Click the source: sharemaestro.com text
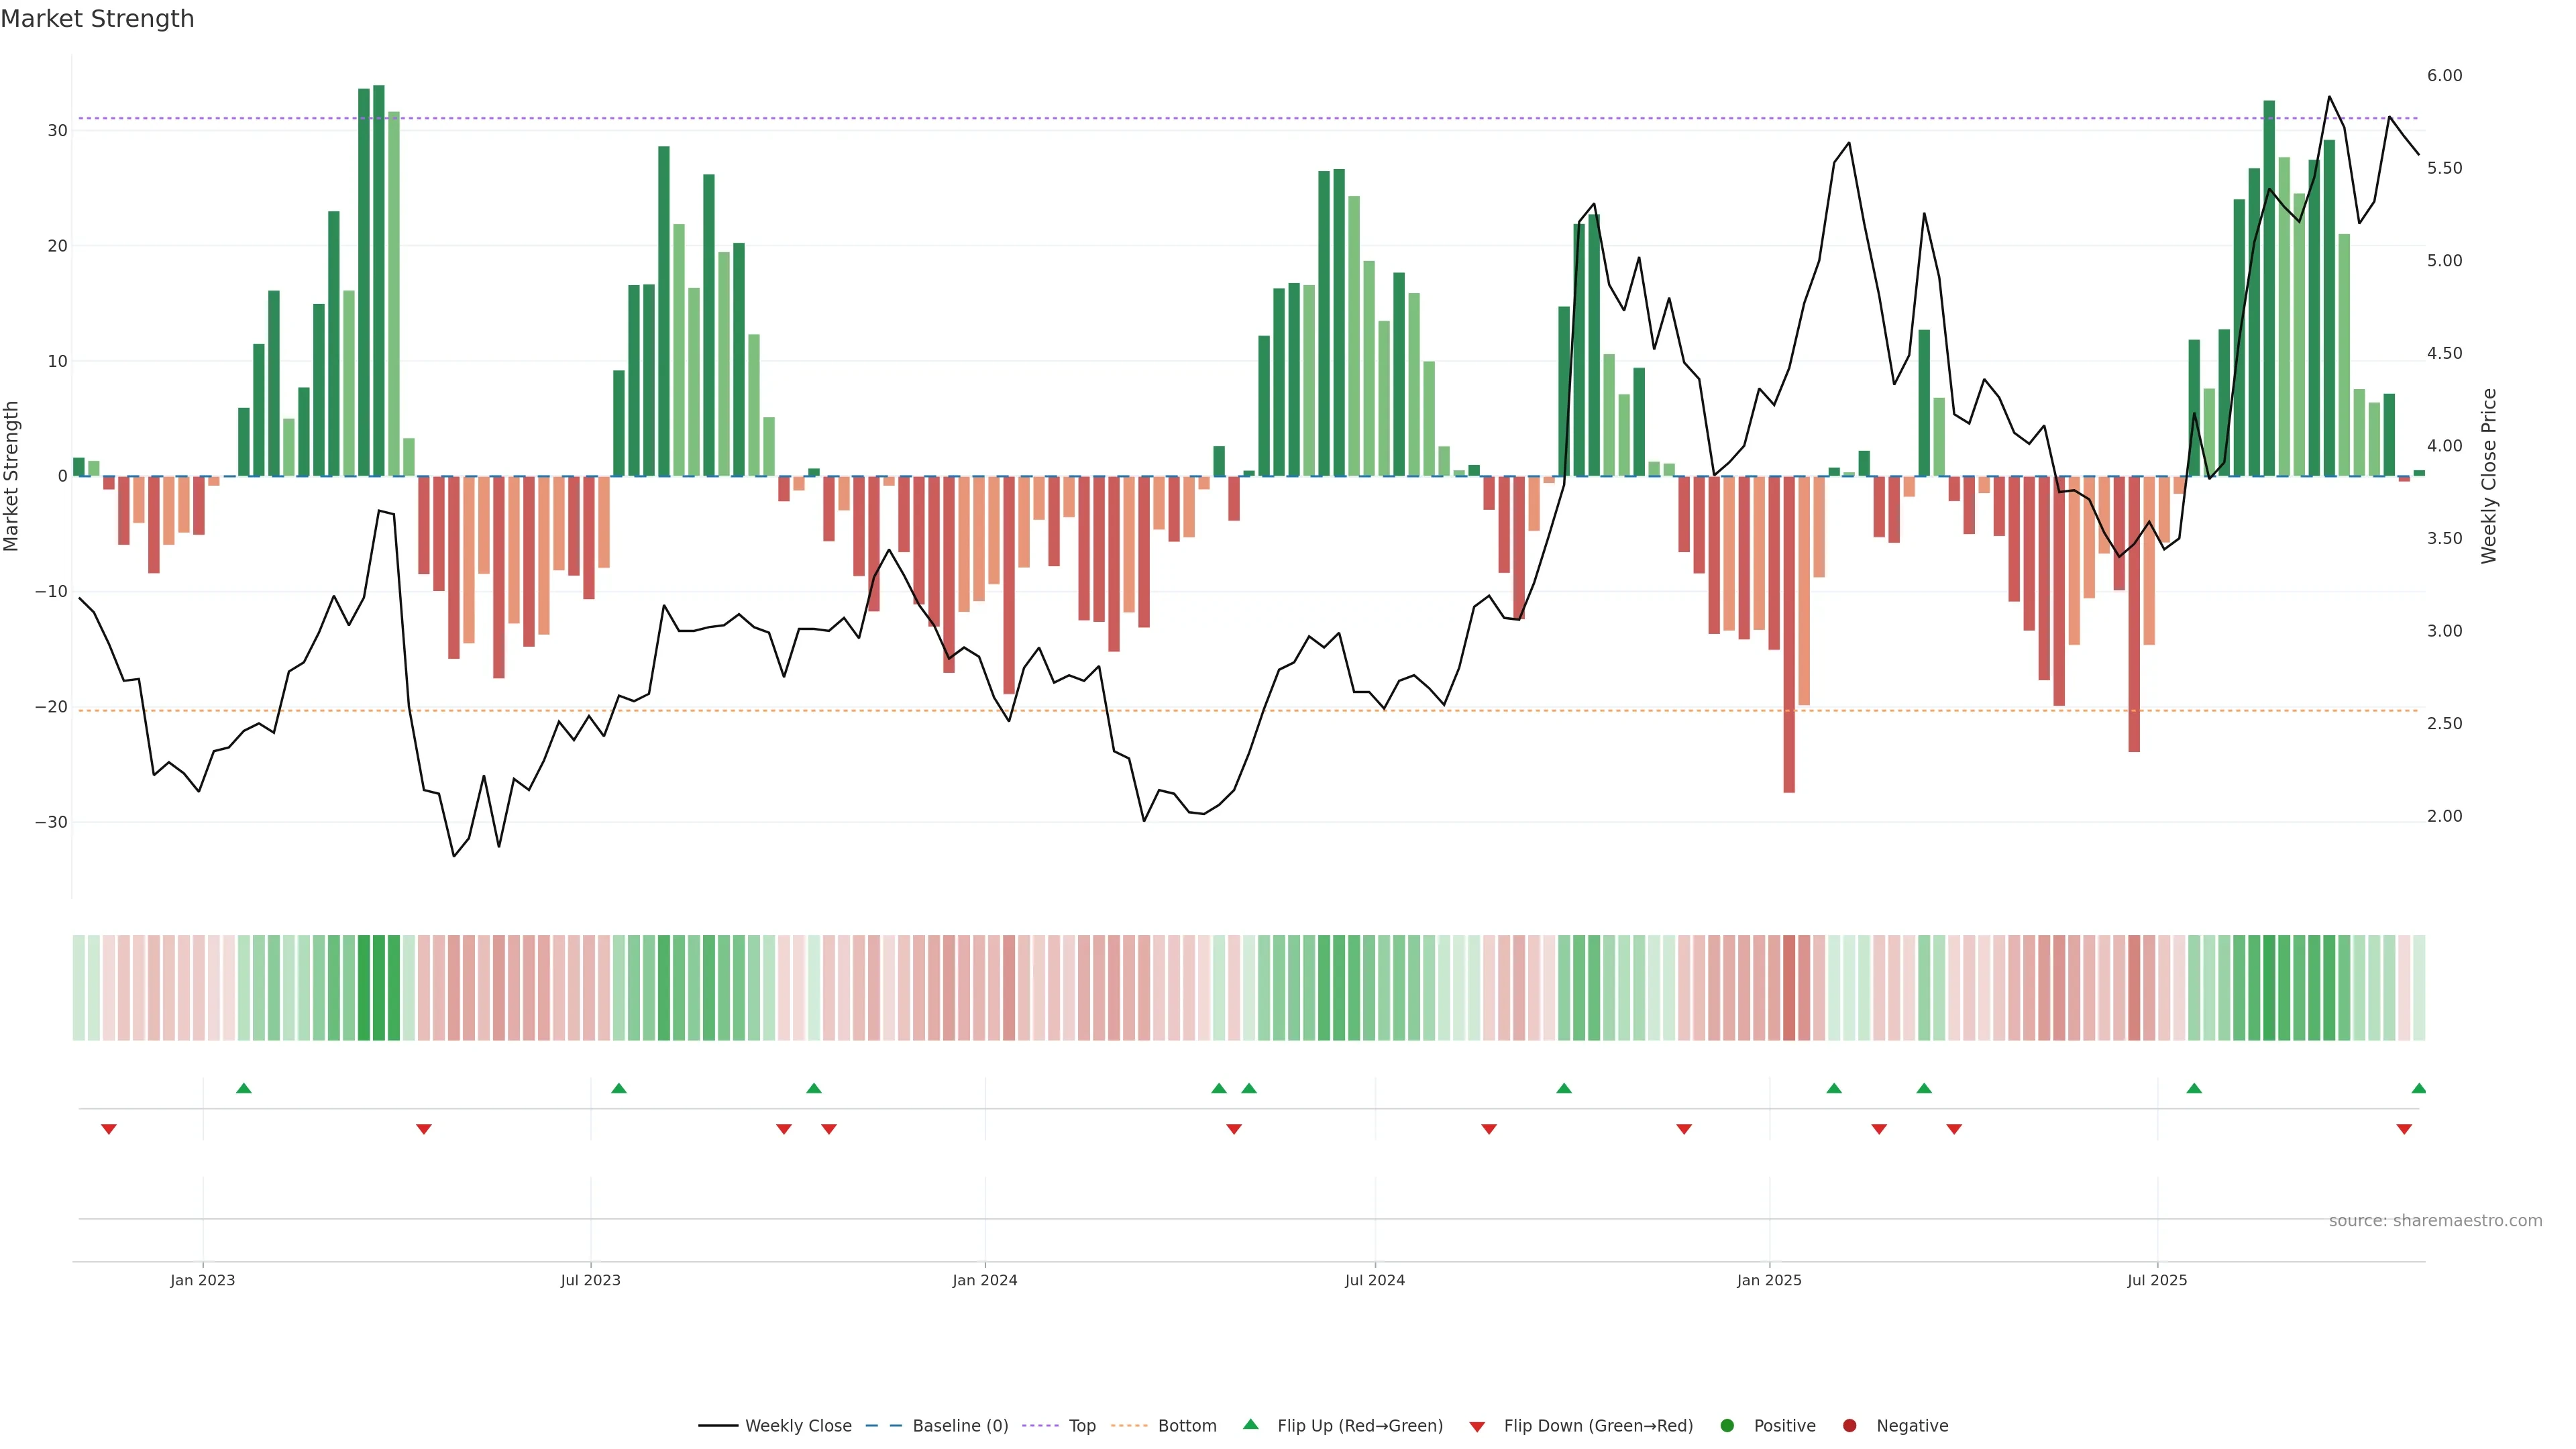Image resolution: width=2576 pixels, height=1449 pixels. click(2435, 1220)
